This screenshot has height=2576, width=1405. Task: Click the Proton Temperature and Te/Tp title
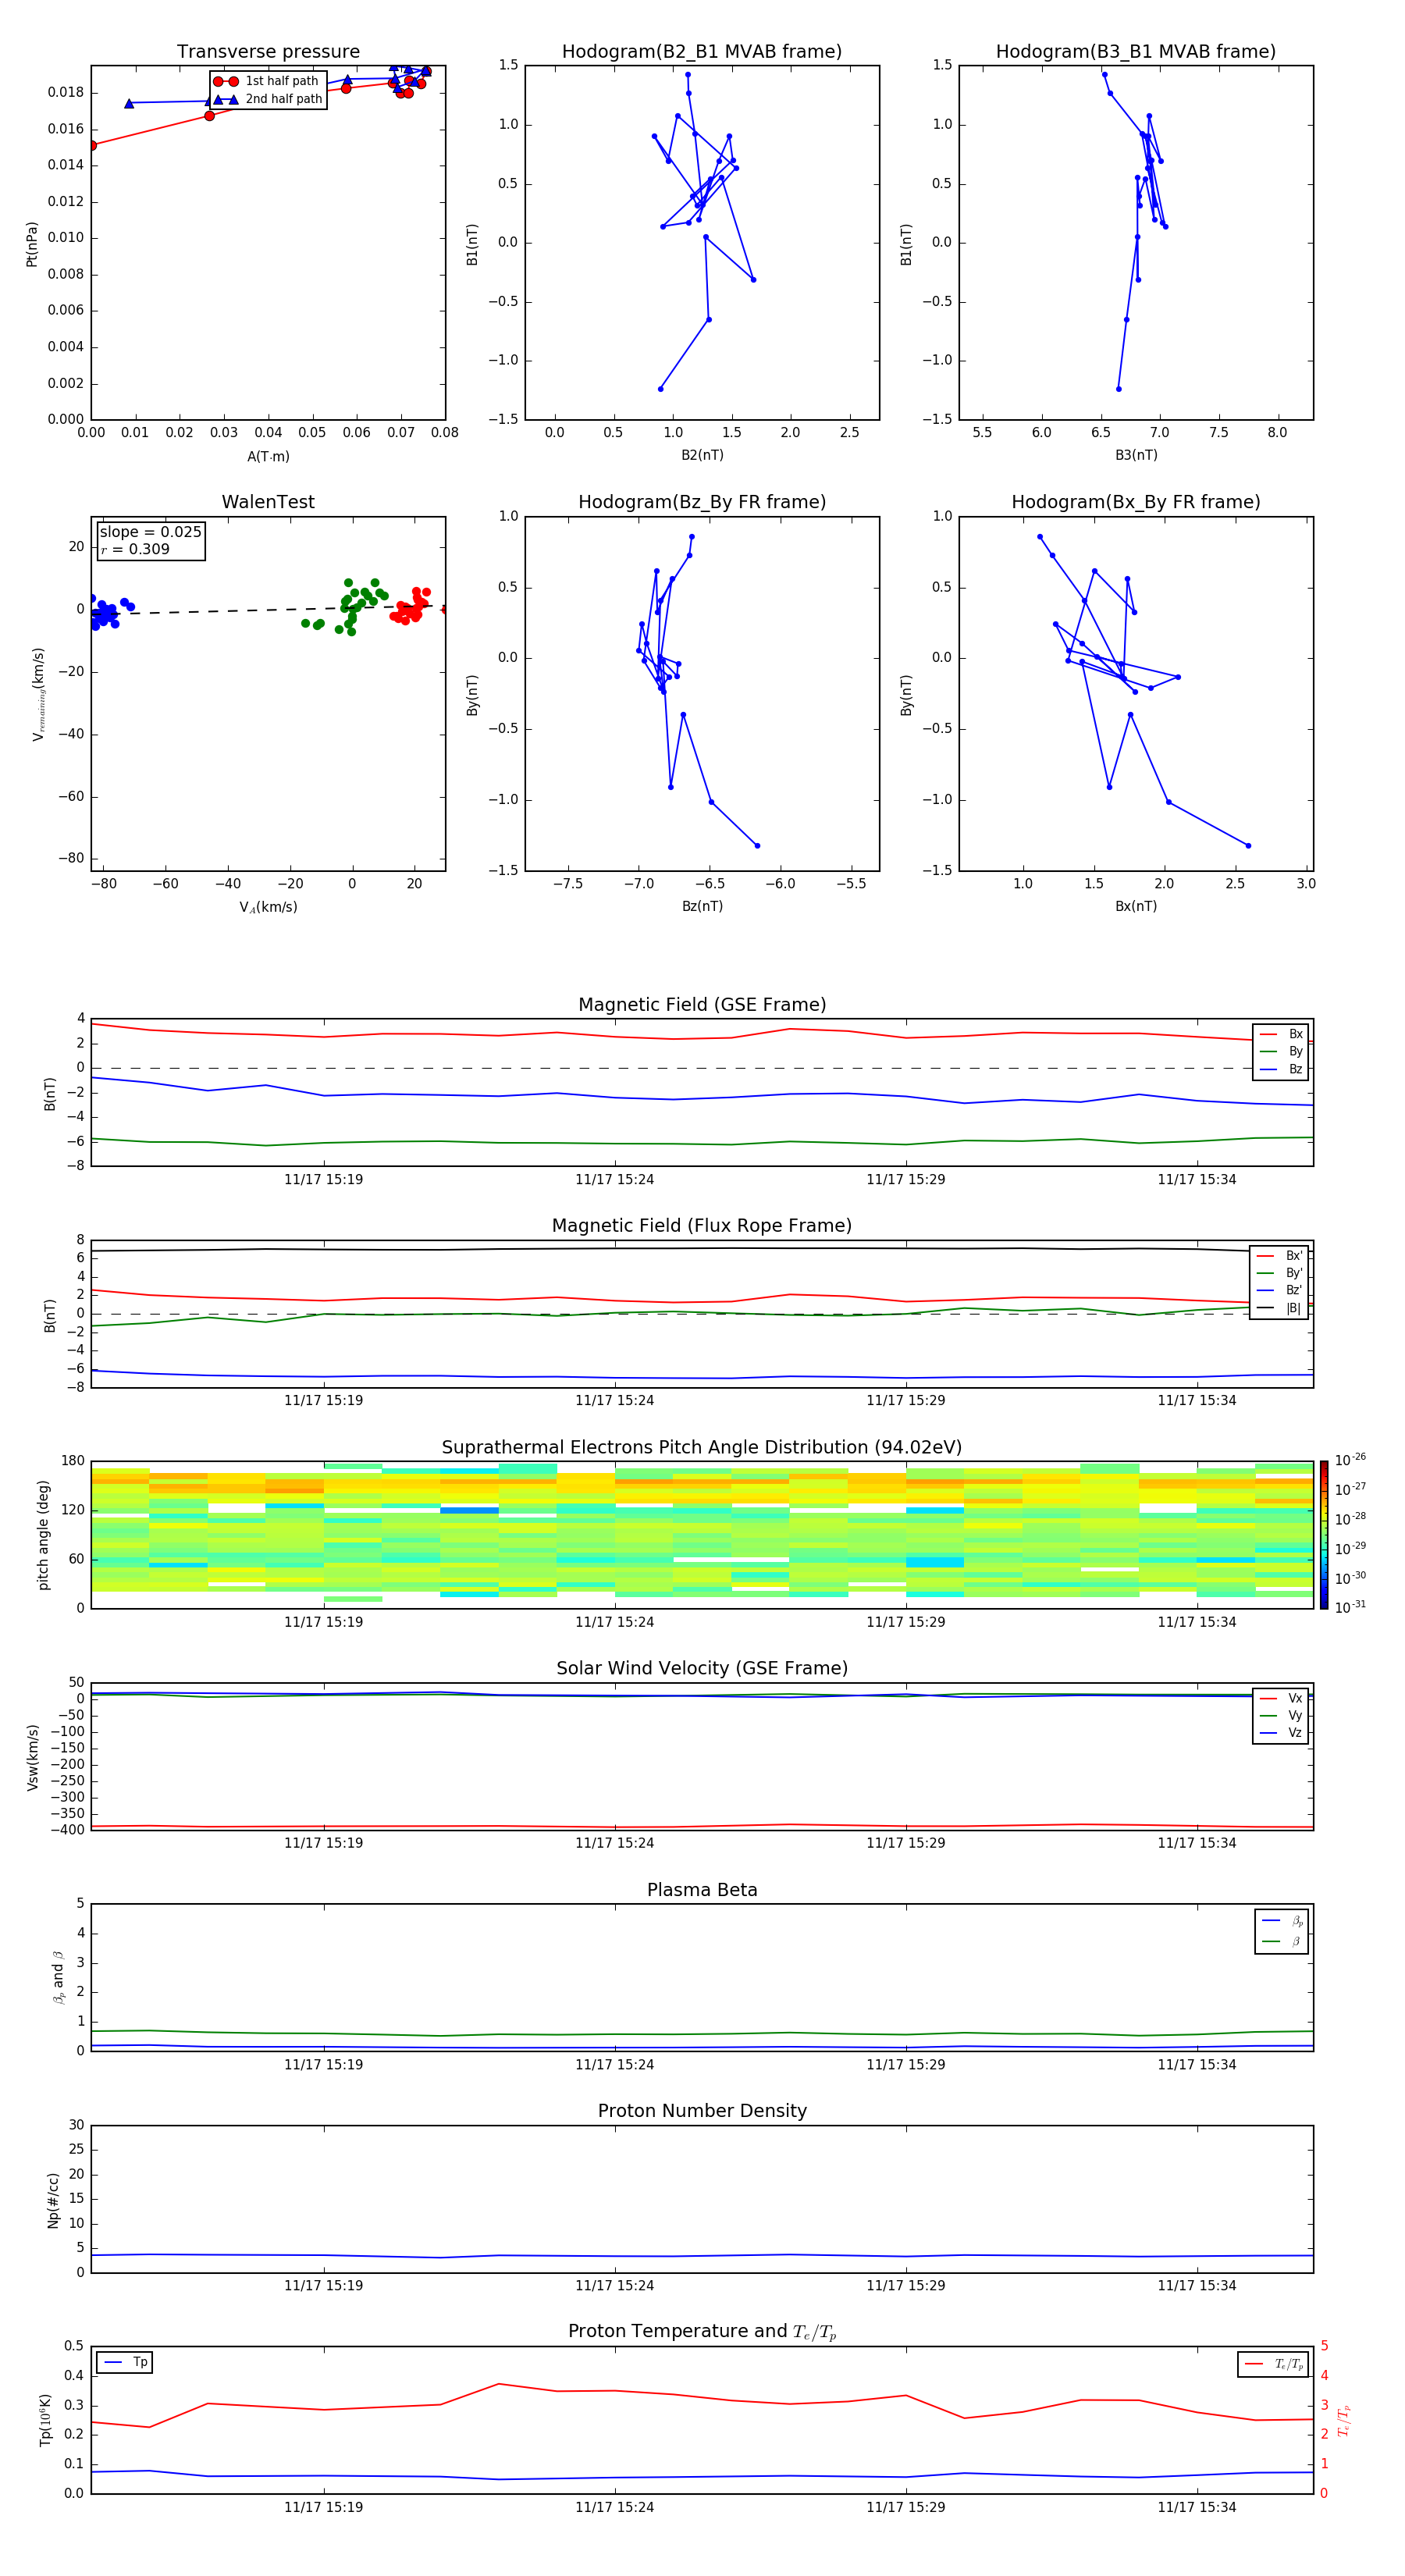tap(702, 2331)
